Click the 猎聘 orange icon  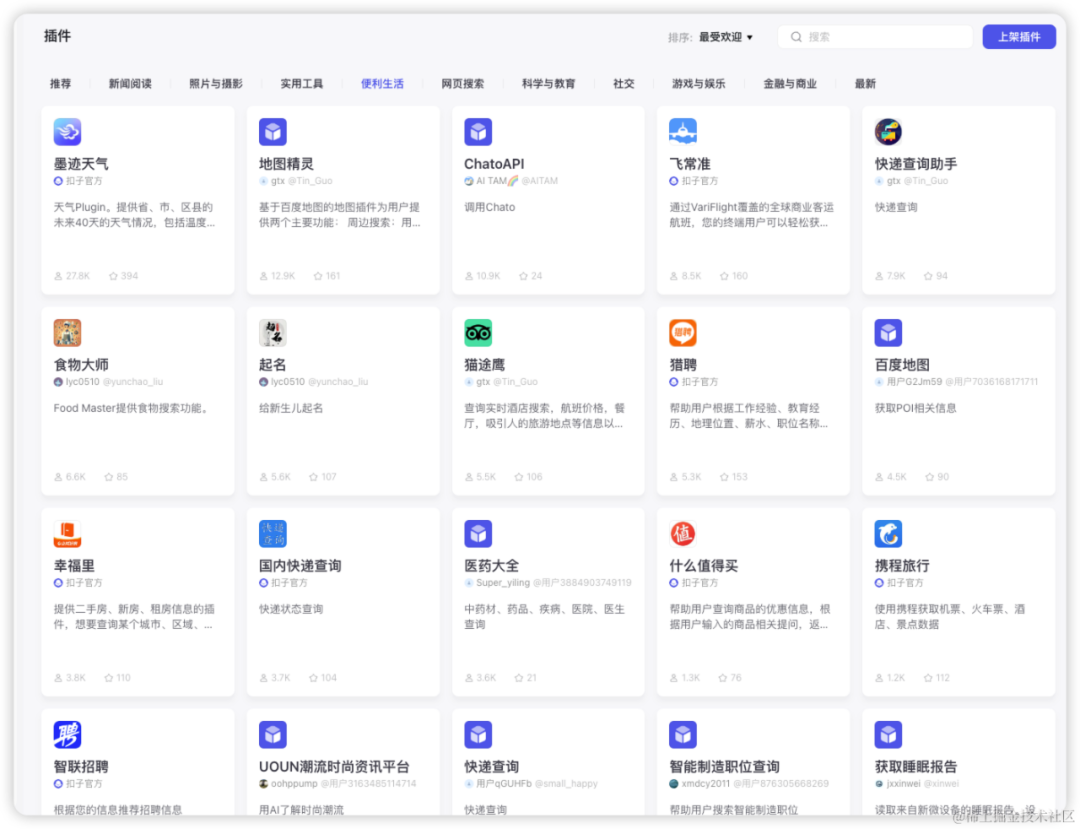(x=683, y=333)
